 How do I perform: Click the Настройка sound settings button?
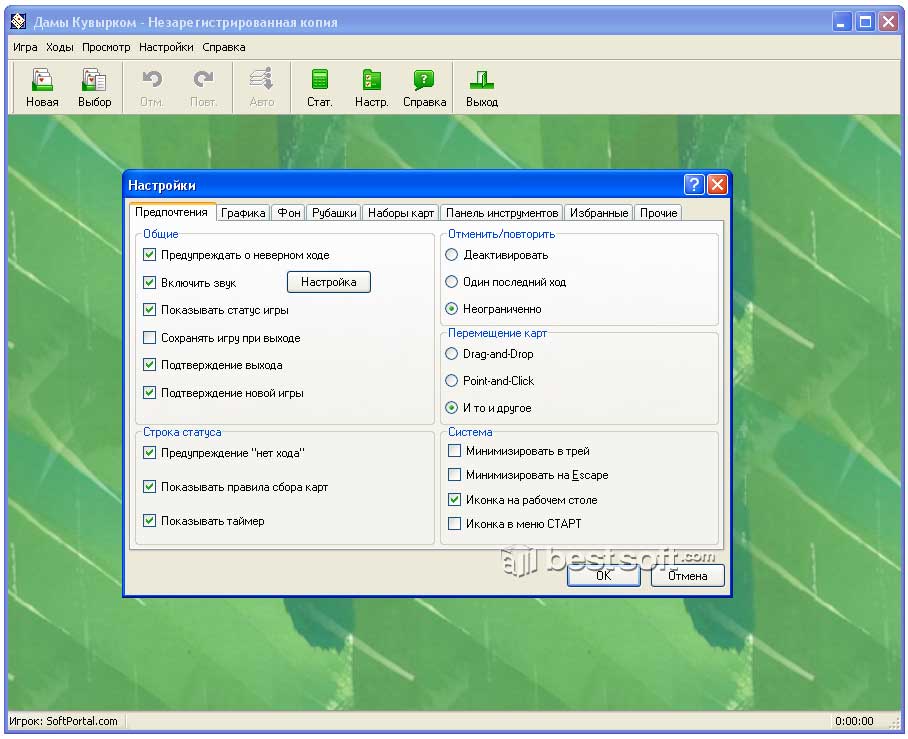329,282
